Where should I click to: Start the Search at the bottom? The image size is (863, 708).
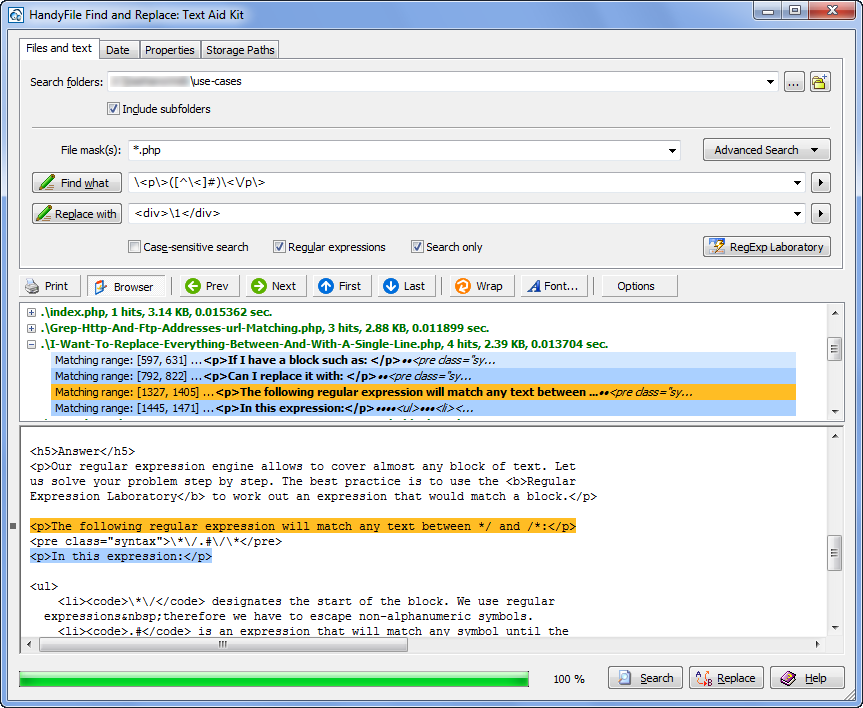pyautogui.click(x=645, y=678)
